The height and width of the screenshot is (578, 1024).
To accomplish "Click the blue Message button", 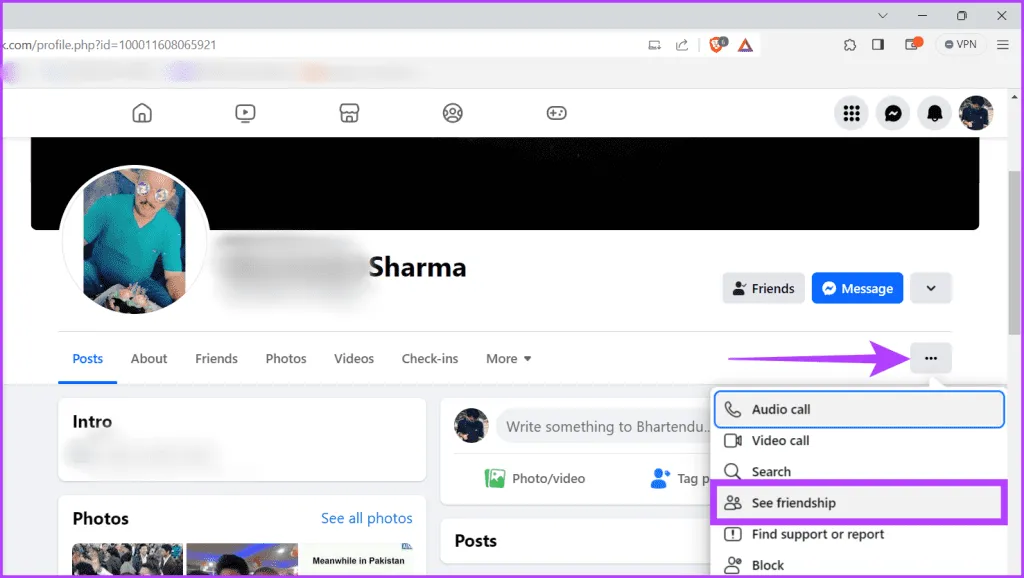I will click(x=857, y=288).
